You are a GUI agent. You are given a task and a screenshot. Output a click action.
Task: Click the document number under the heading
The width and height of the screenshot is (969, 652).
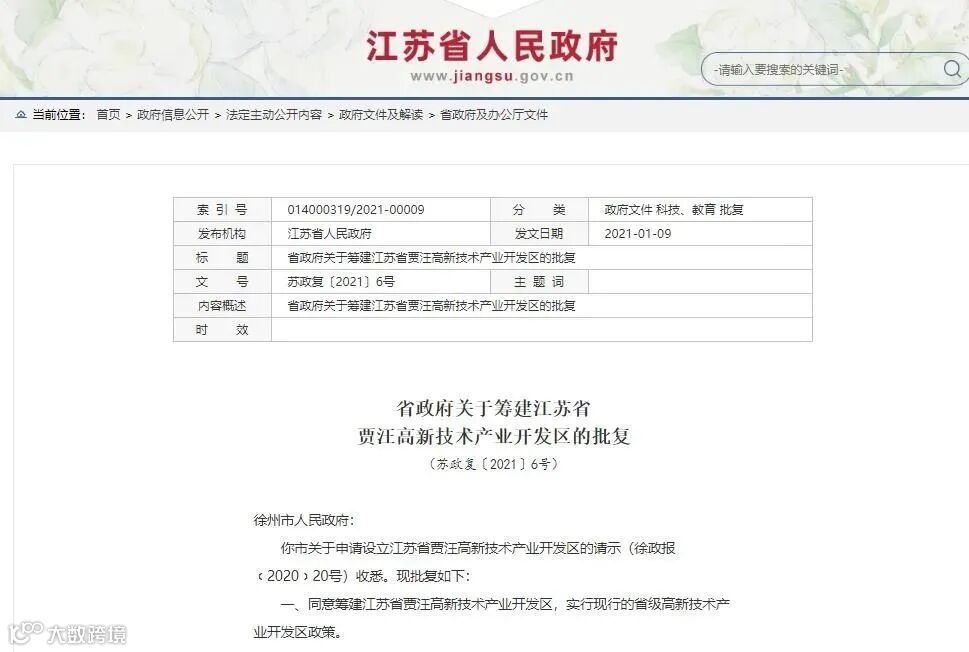pyautogui.click(x=493, y=464)
